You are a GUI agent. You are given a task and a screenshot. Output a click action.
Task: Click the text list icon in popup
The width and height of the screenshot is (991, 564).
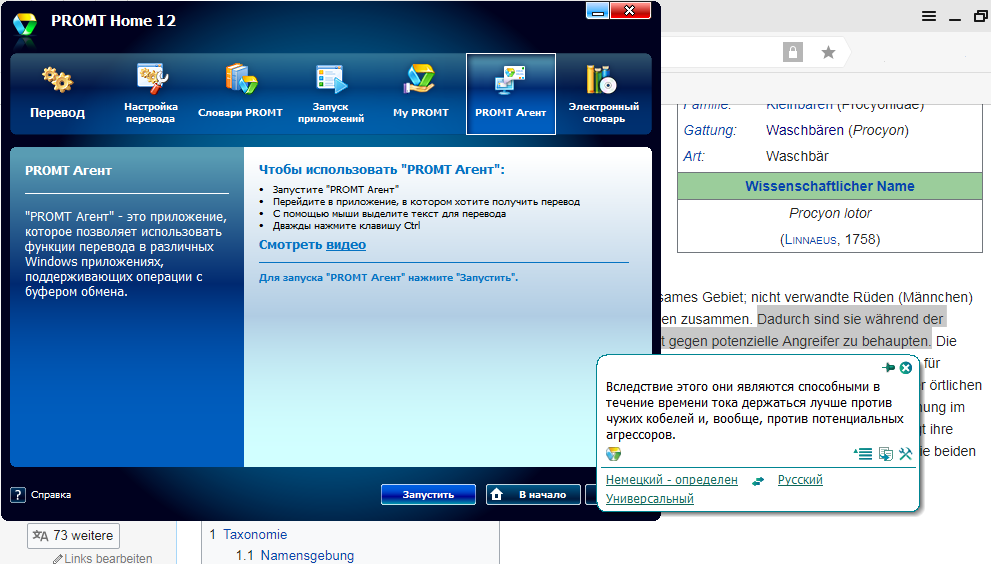[863, 453]
